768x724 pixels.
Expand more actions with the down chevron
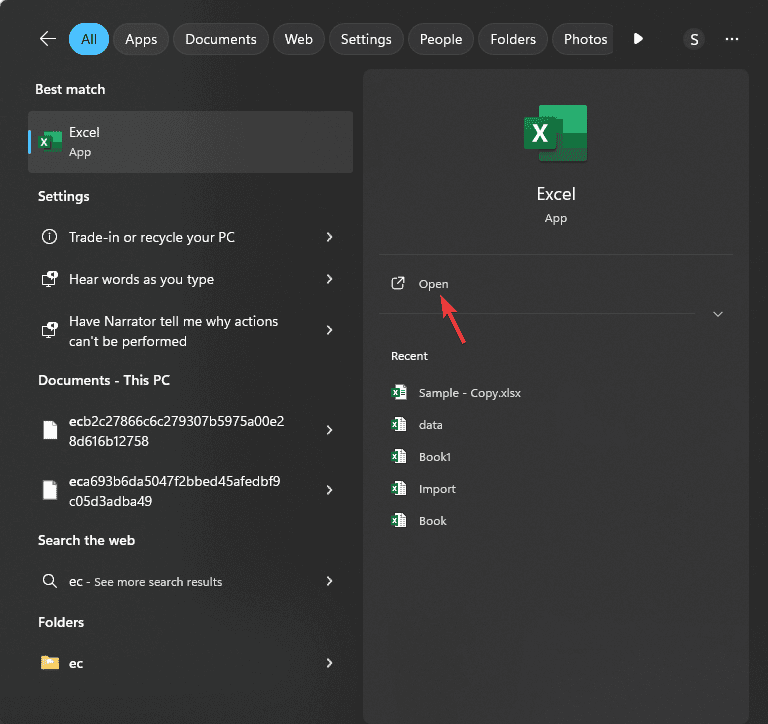717,314
